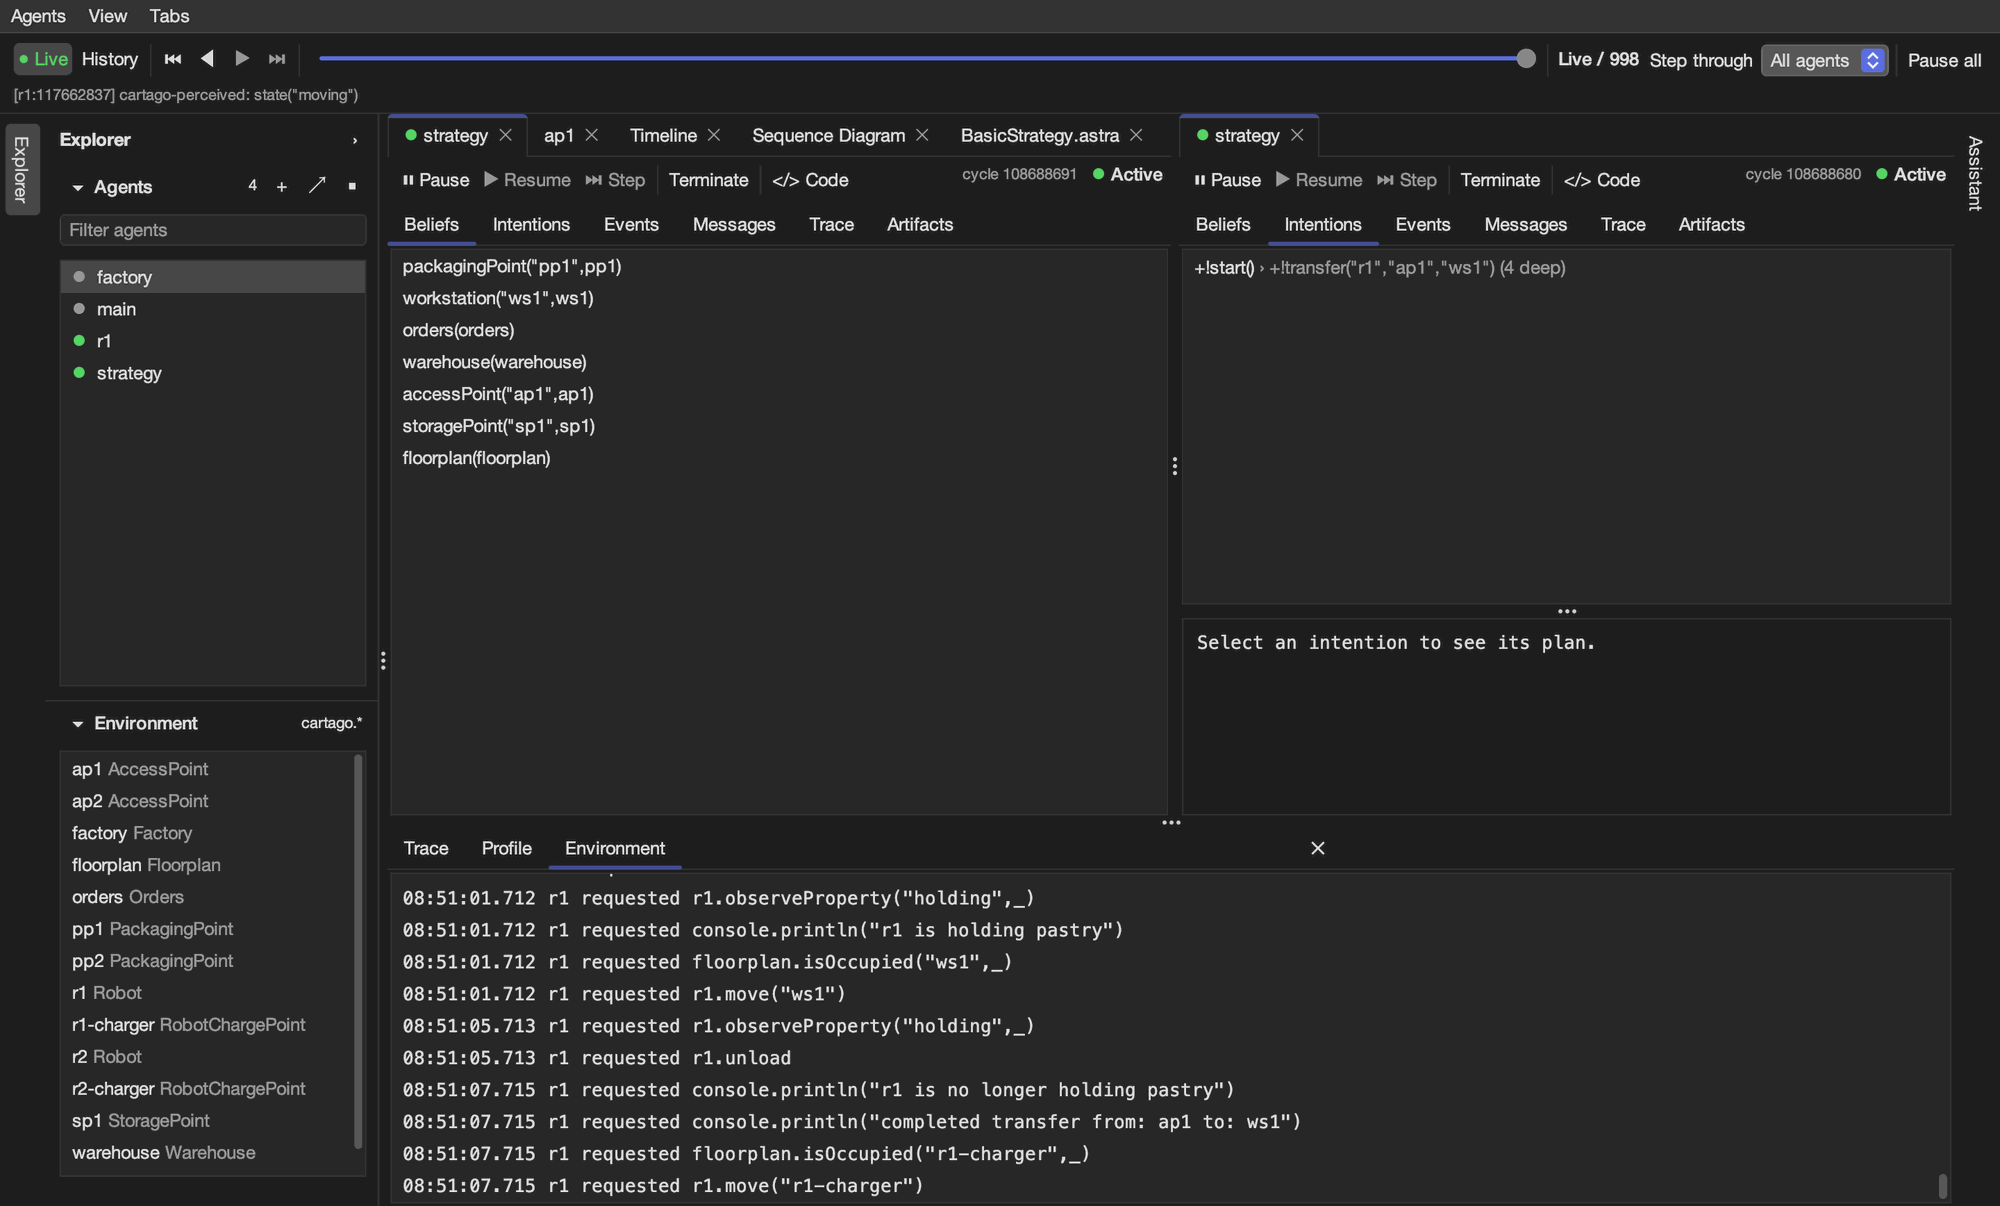Viewport: 2000px width, 1206px height.
Task: Click the arrow icon in Agents header
Action: [317, 186]
